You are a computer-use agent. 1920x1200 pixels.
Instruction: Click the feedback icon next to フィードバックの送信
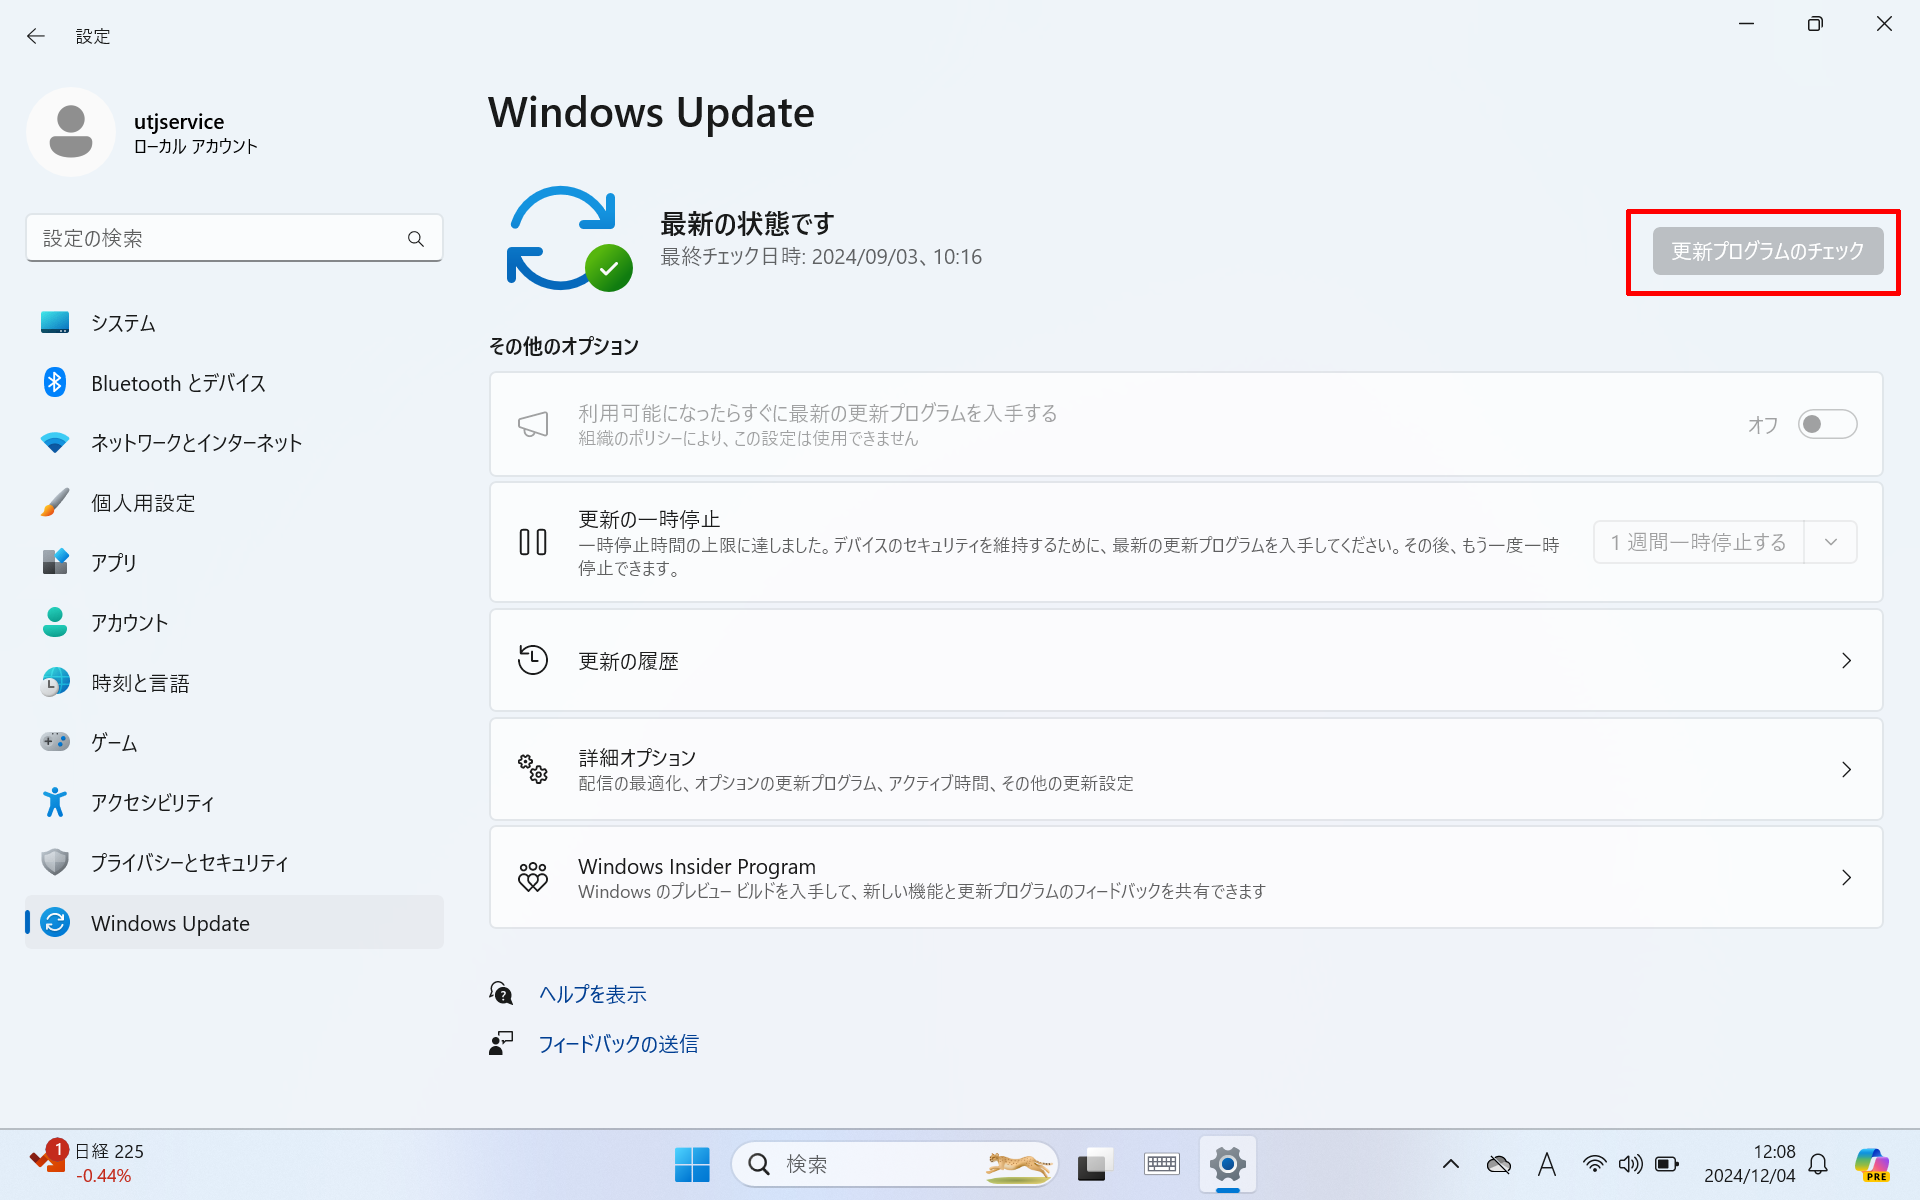click(x=501, y=1043)
